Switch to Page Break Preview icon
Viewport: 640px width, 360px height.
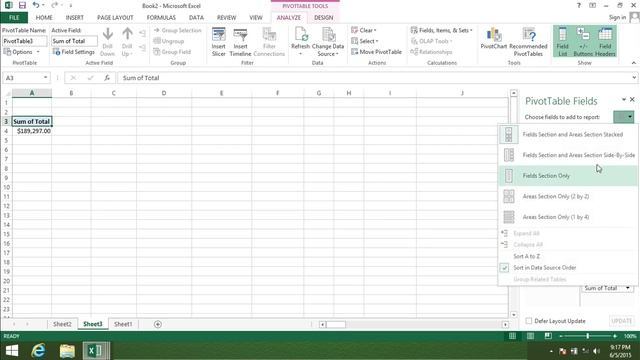(548, 336)
